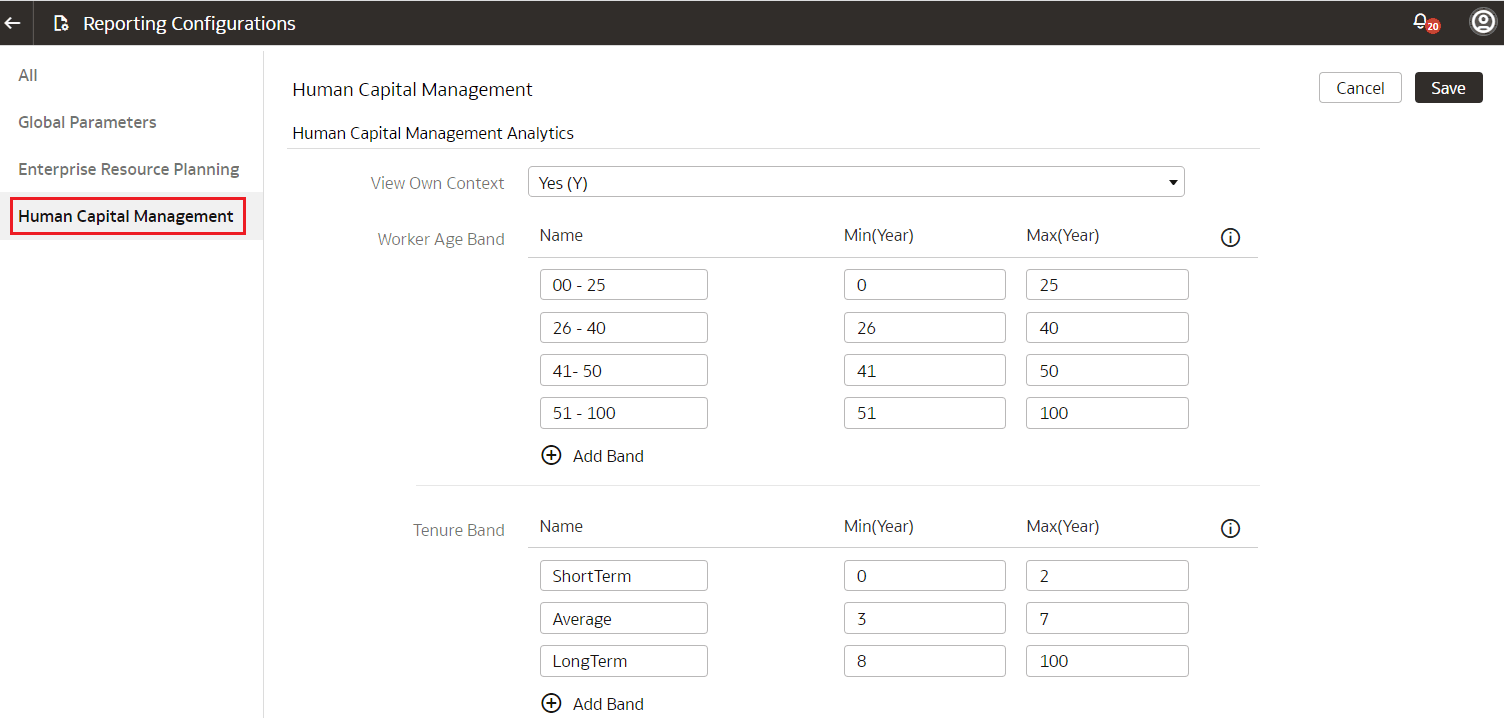
Task: Click the ShortTerm name field
Action: click(623, 575)
